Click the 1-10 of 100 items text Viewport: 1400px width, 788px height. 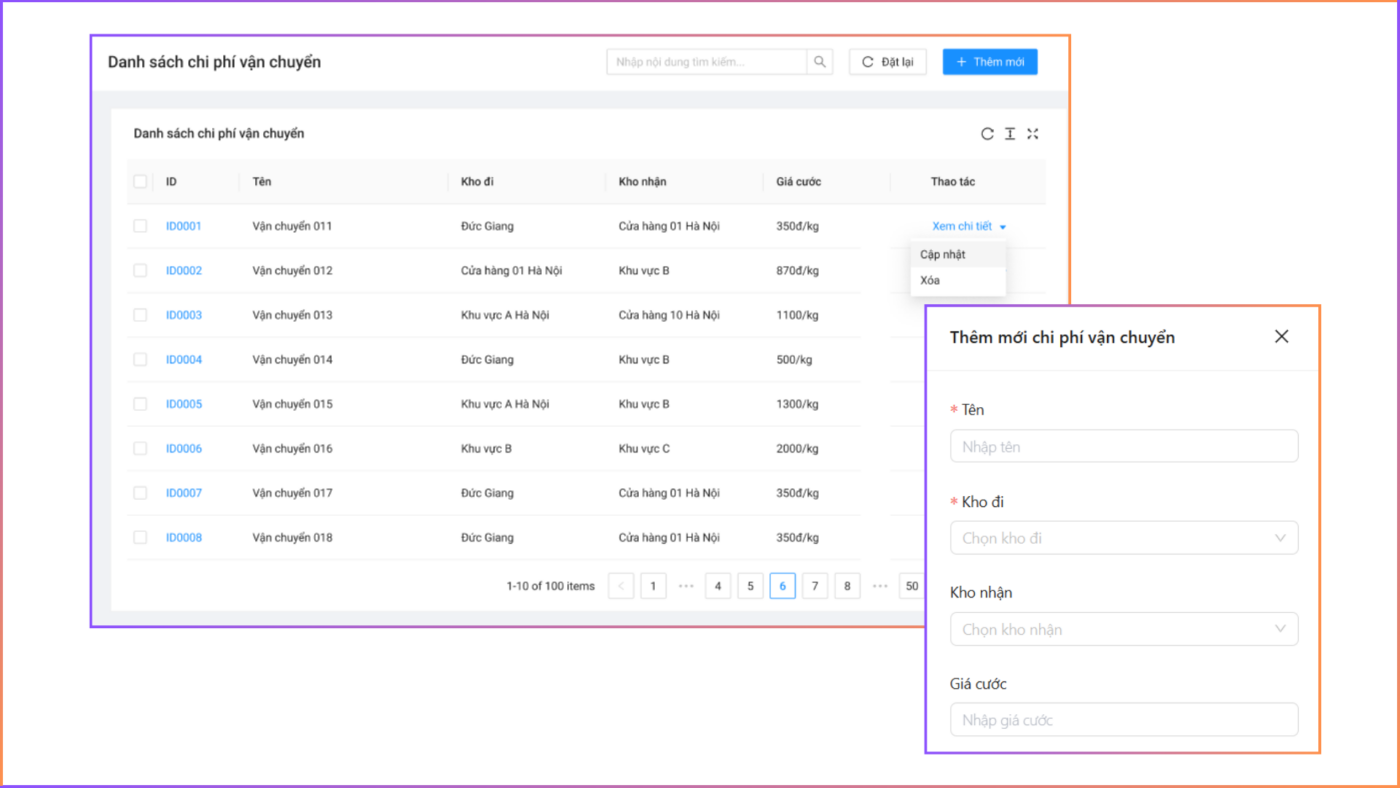click(550, 586)
